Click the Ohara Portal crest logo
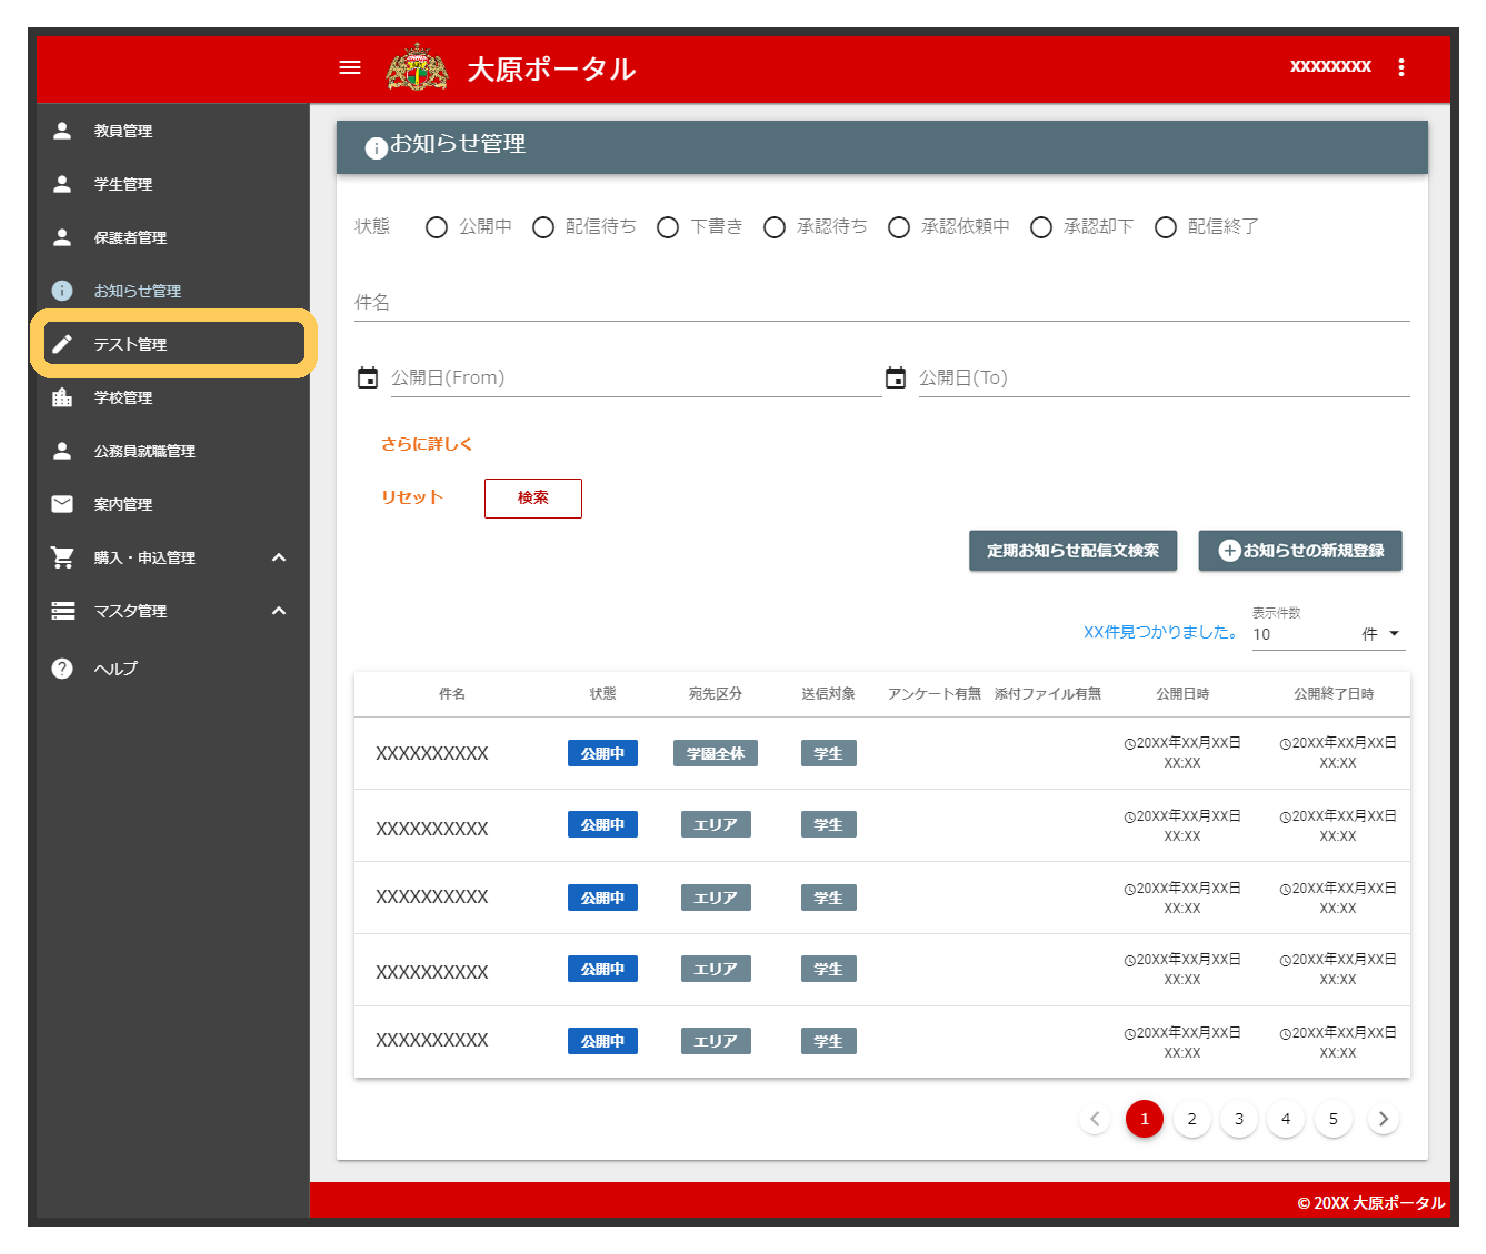This screenshot has height=1254, width=1486. pos(417,68)
